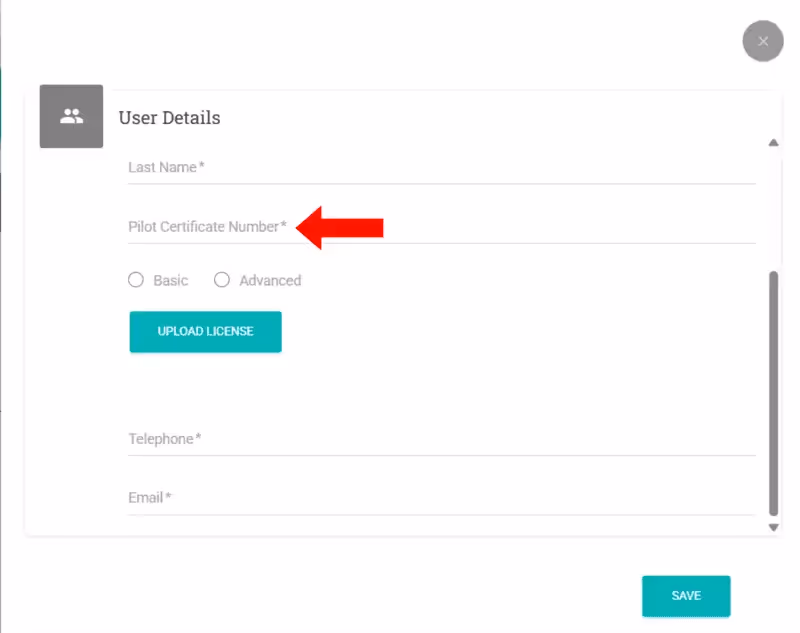Click scrollbar track above the thumb
800x633 pixels.
[773, 210]
